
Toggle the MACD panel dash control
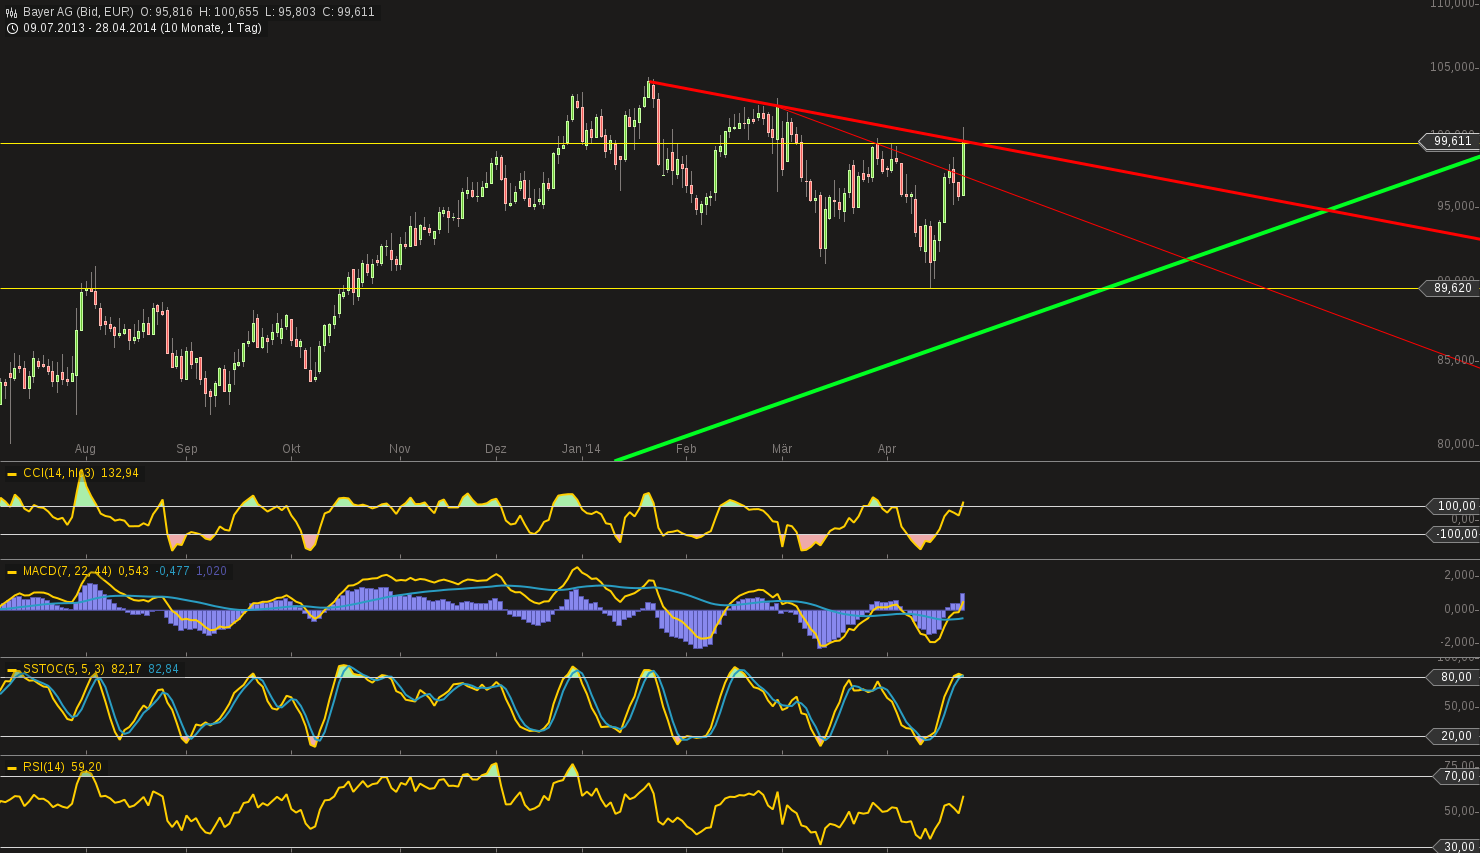click(10, 570)
